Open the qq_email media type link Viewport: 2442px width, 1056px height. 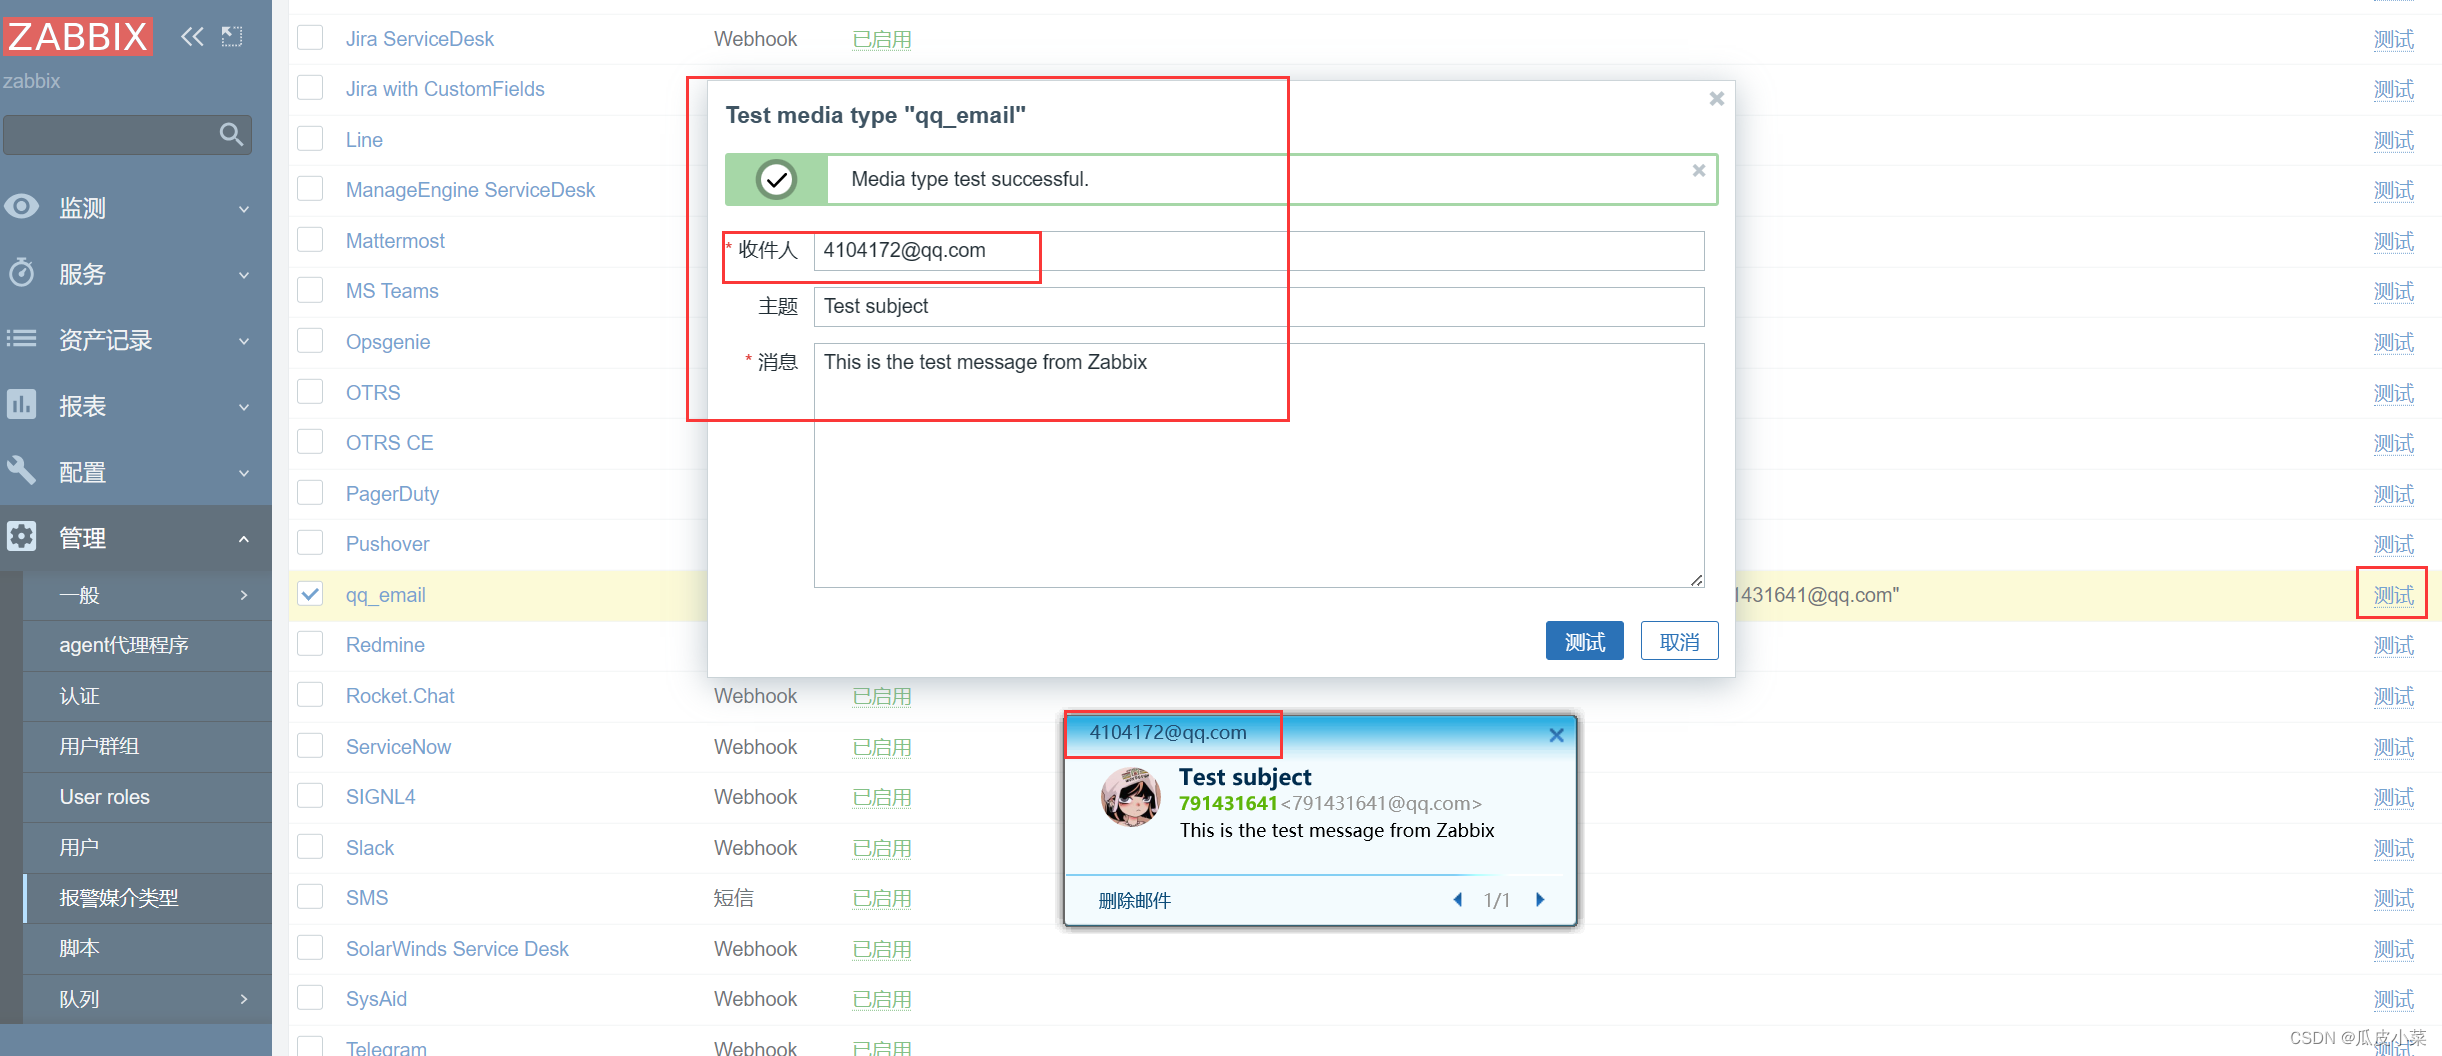click(x=385, y=595)
